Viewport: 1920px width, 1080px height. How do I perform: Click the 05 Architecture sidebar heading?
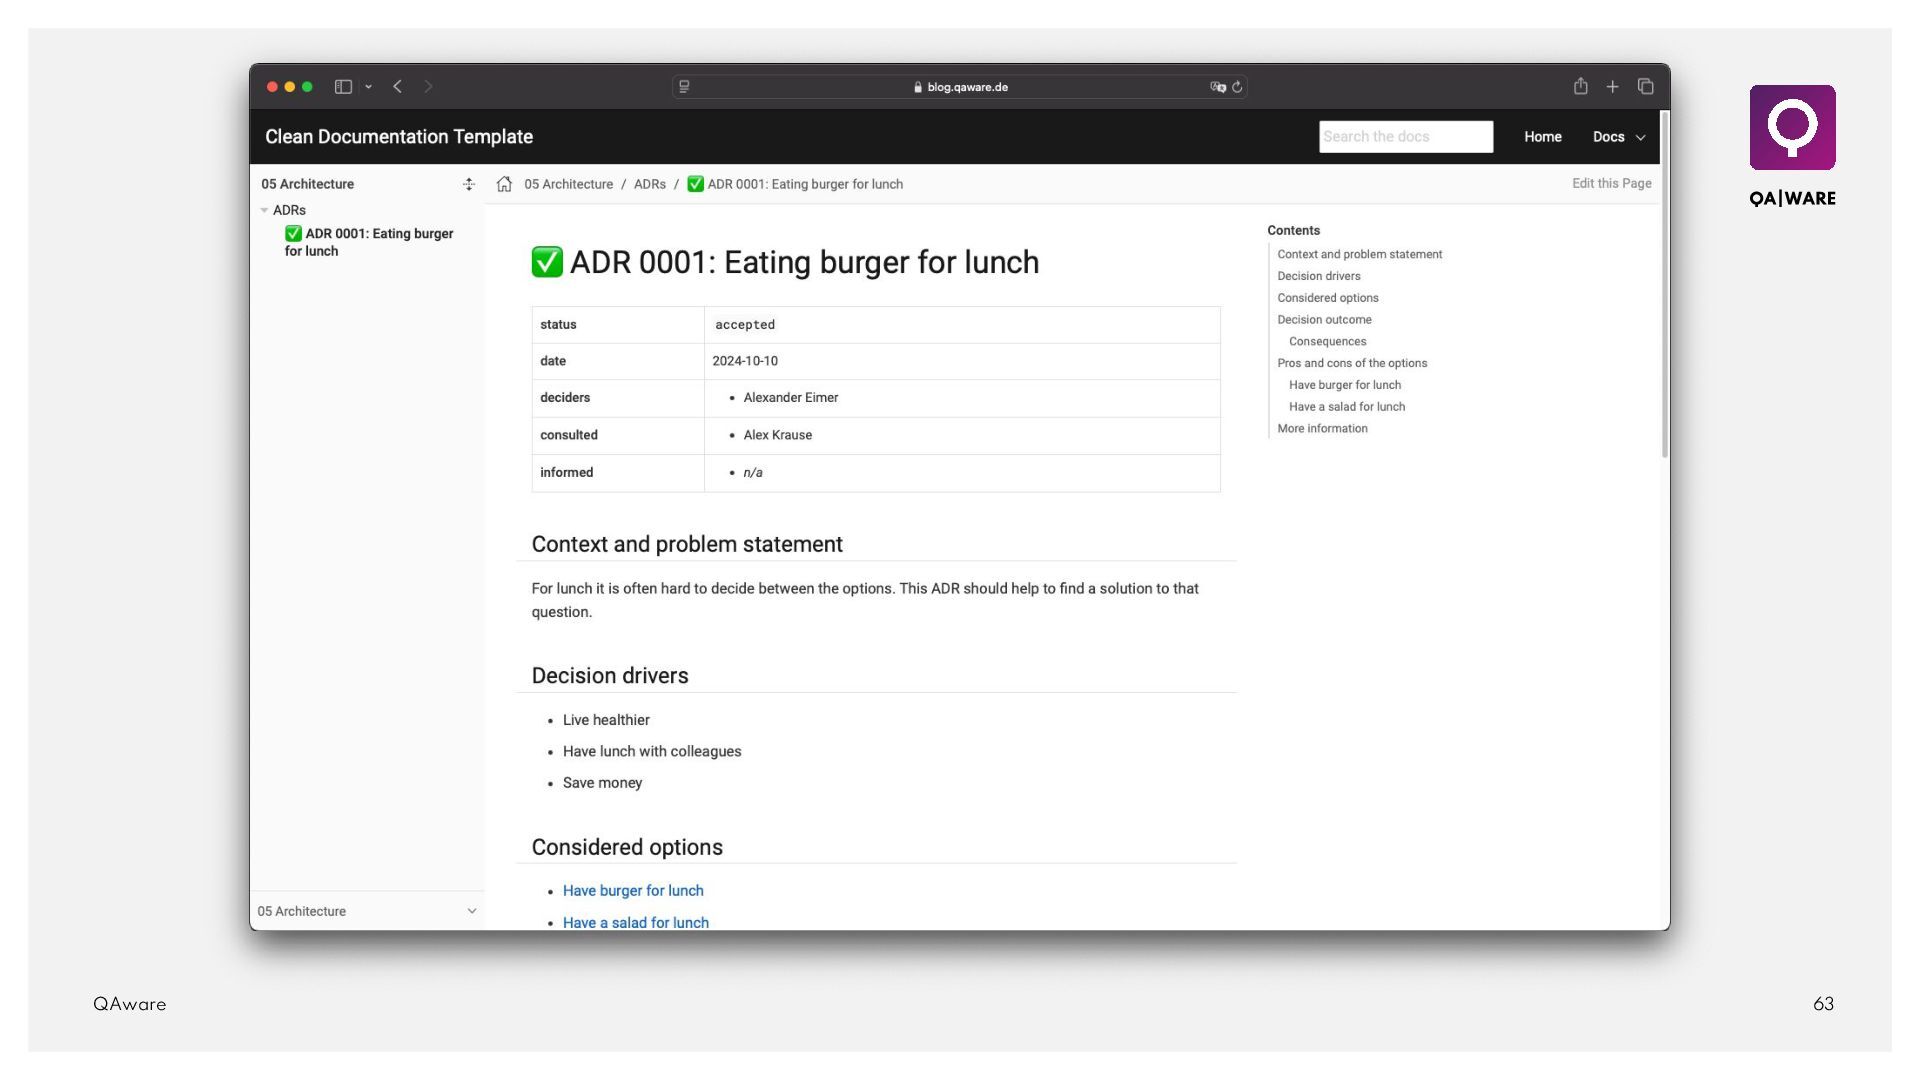click(x=308, y=184)
